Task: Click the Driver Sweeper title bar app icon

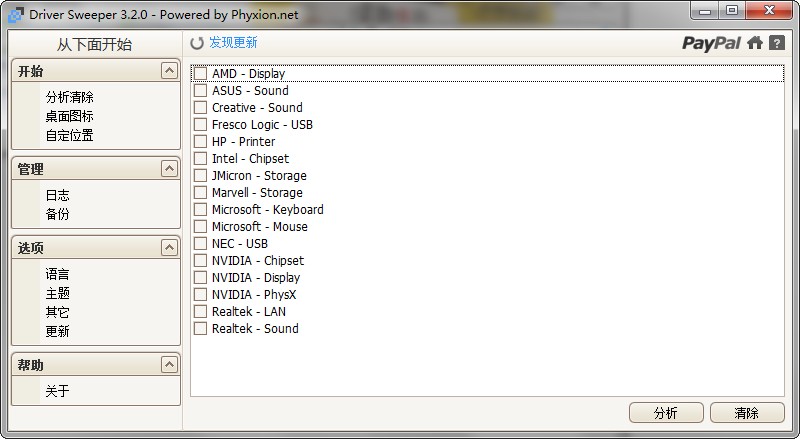Action: (x=15, y=14)
